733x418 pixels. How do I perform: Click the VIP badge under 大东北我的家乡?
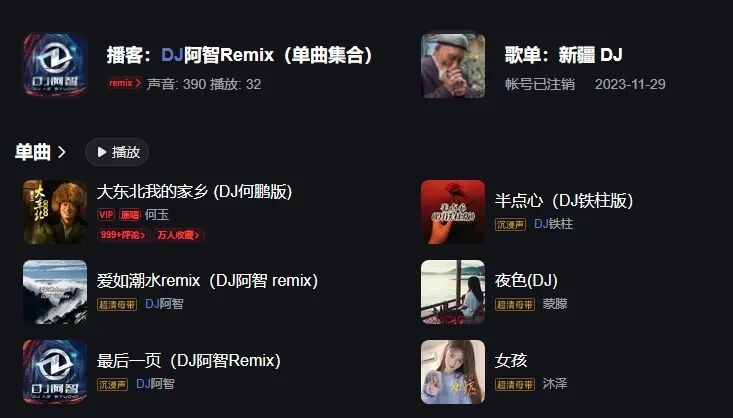coord(106,215)
